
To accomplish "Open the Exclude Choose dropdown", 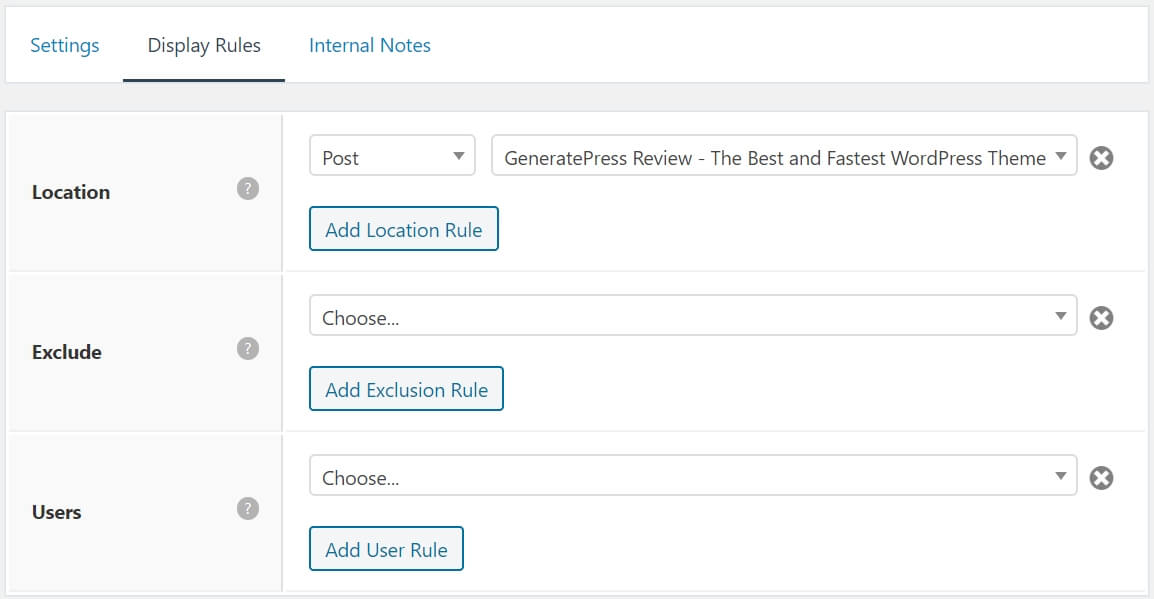I will 693,317.
